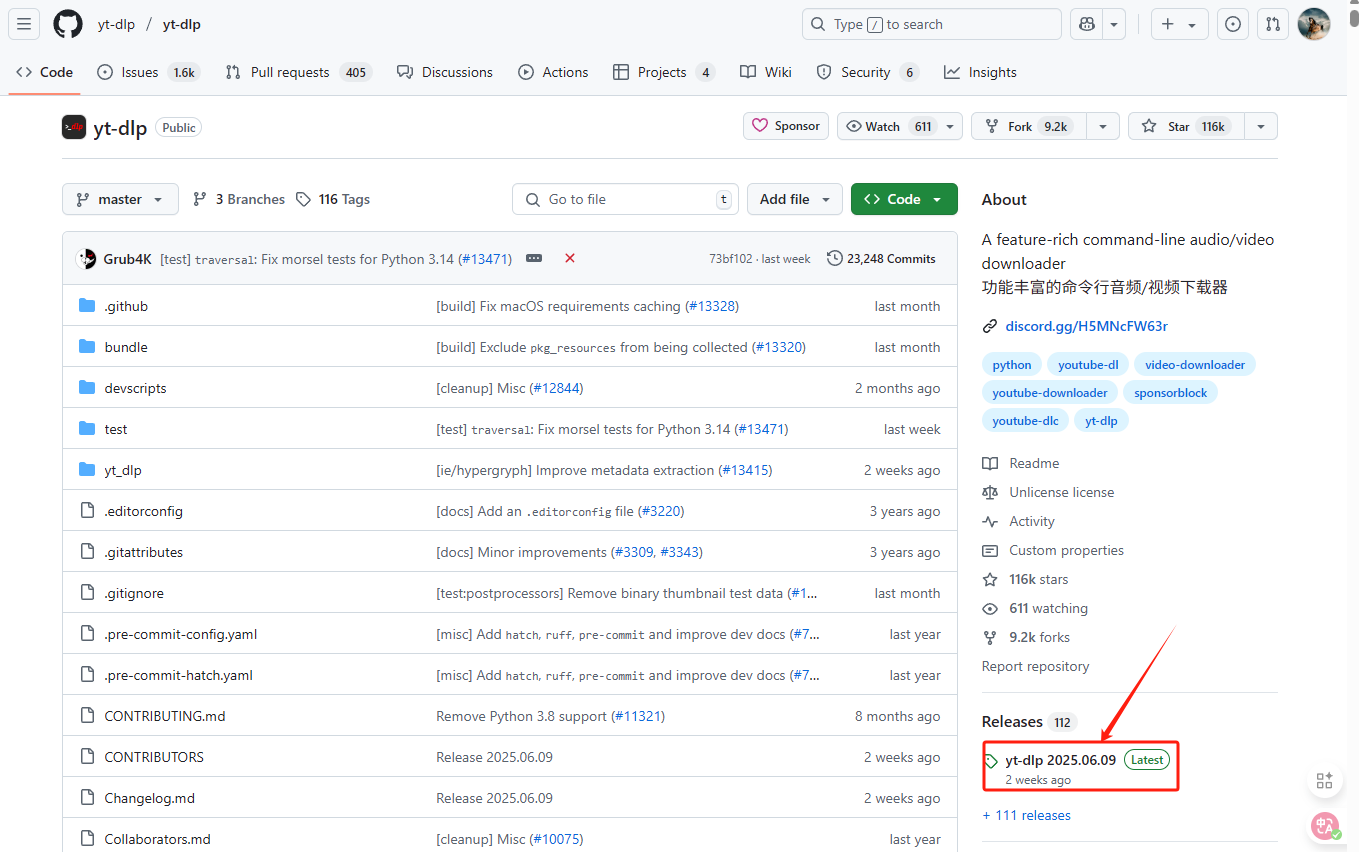Open the 116 Tags link
1359x852 pixels.
pyautogui.click(x=333, y=199)
